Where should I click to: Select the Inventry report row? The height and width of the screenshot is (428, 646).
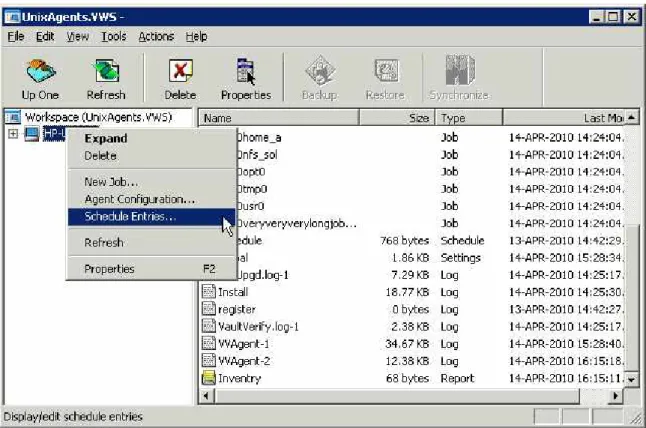pos(412,379)
